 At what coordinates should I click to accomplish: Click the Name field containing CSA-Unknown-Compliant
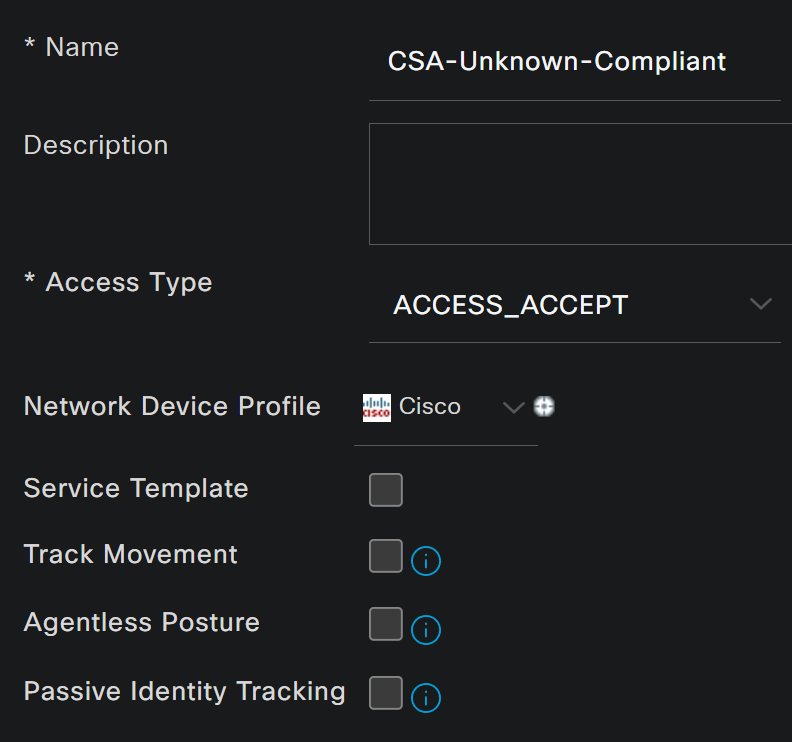575,62
